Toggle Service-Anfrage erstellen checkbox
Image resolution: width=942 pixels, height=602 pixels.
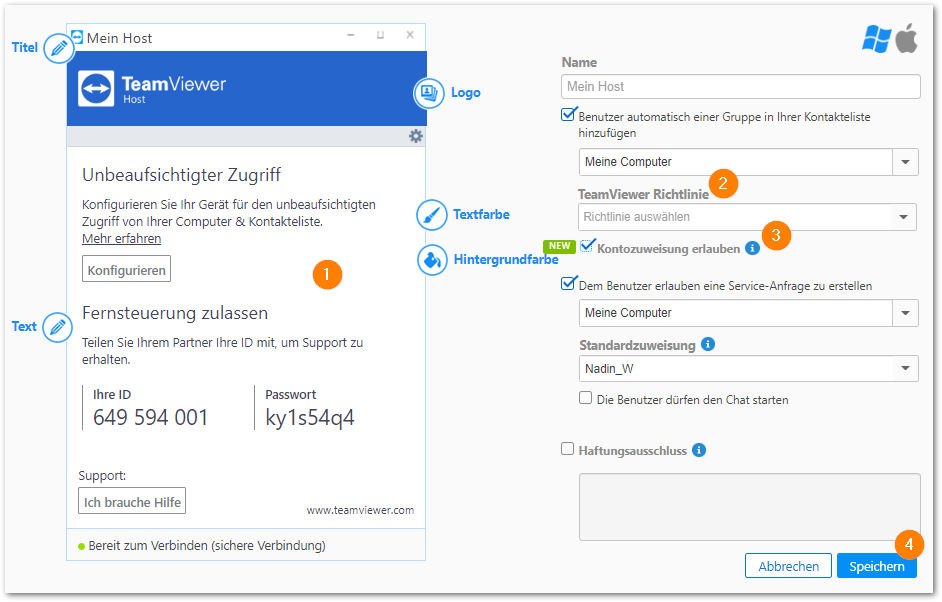(x=568, y=283)
